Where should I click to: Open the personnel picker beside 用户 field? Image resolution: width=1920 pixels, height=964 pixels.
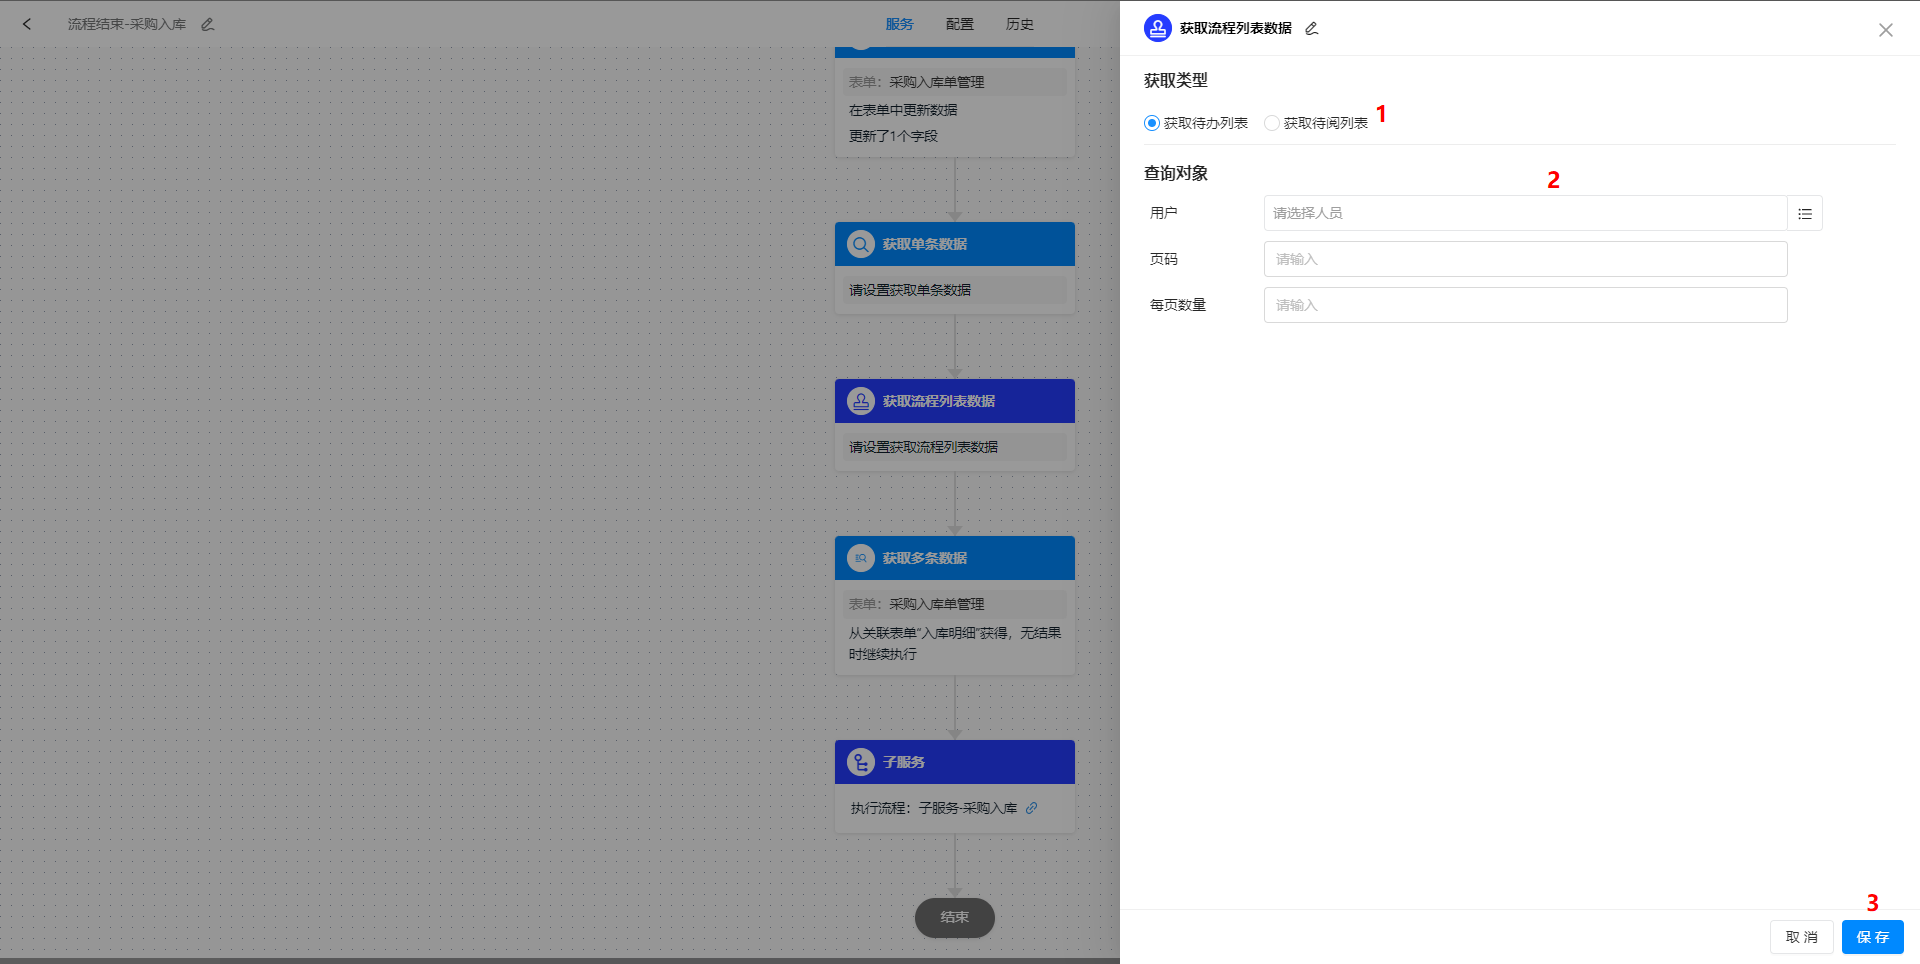(1804, 213)
